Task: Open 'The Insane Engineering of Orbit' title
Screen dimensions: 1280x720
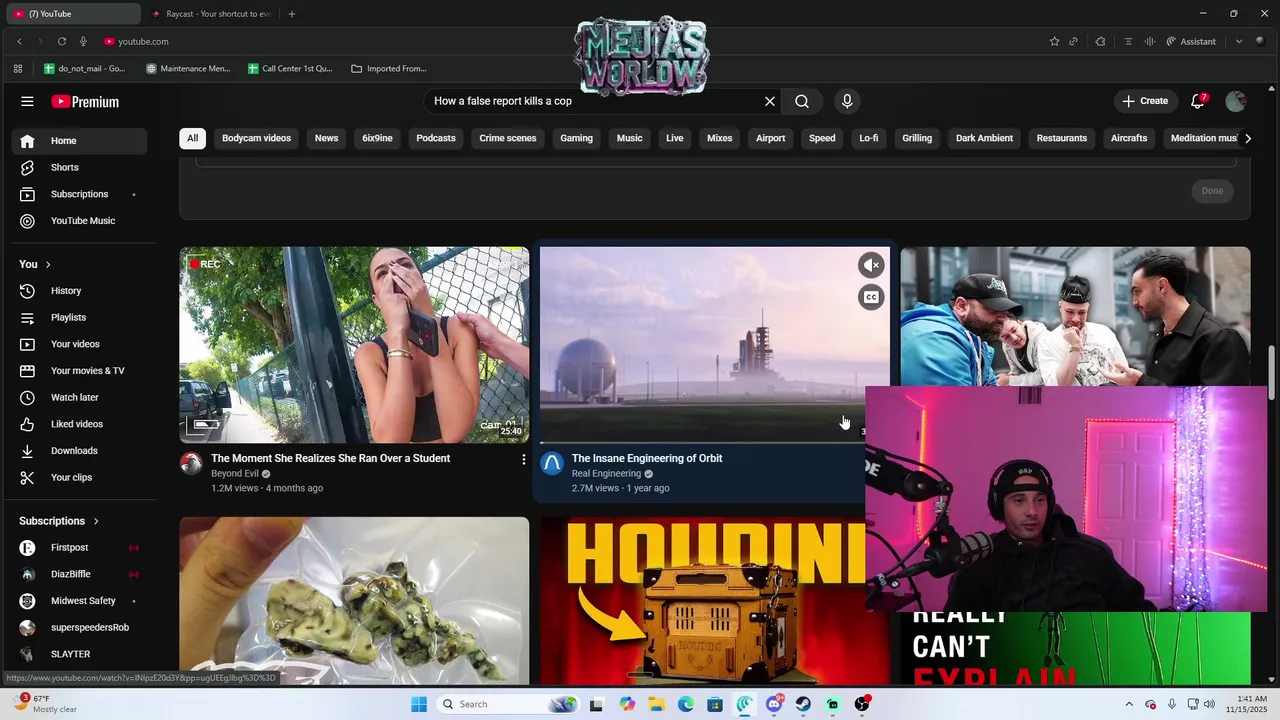Action: point(647,458)
